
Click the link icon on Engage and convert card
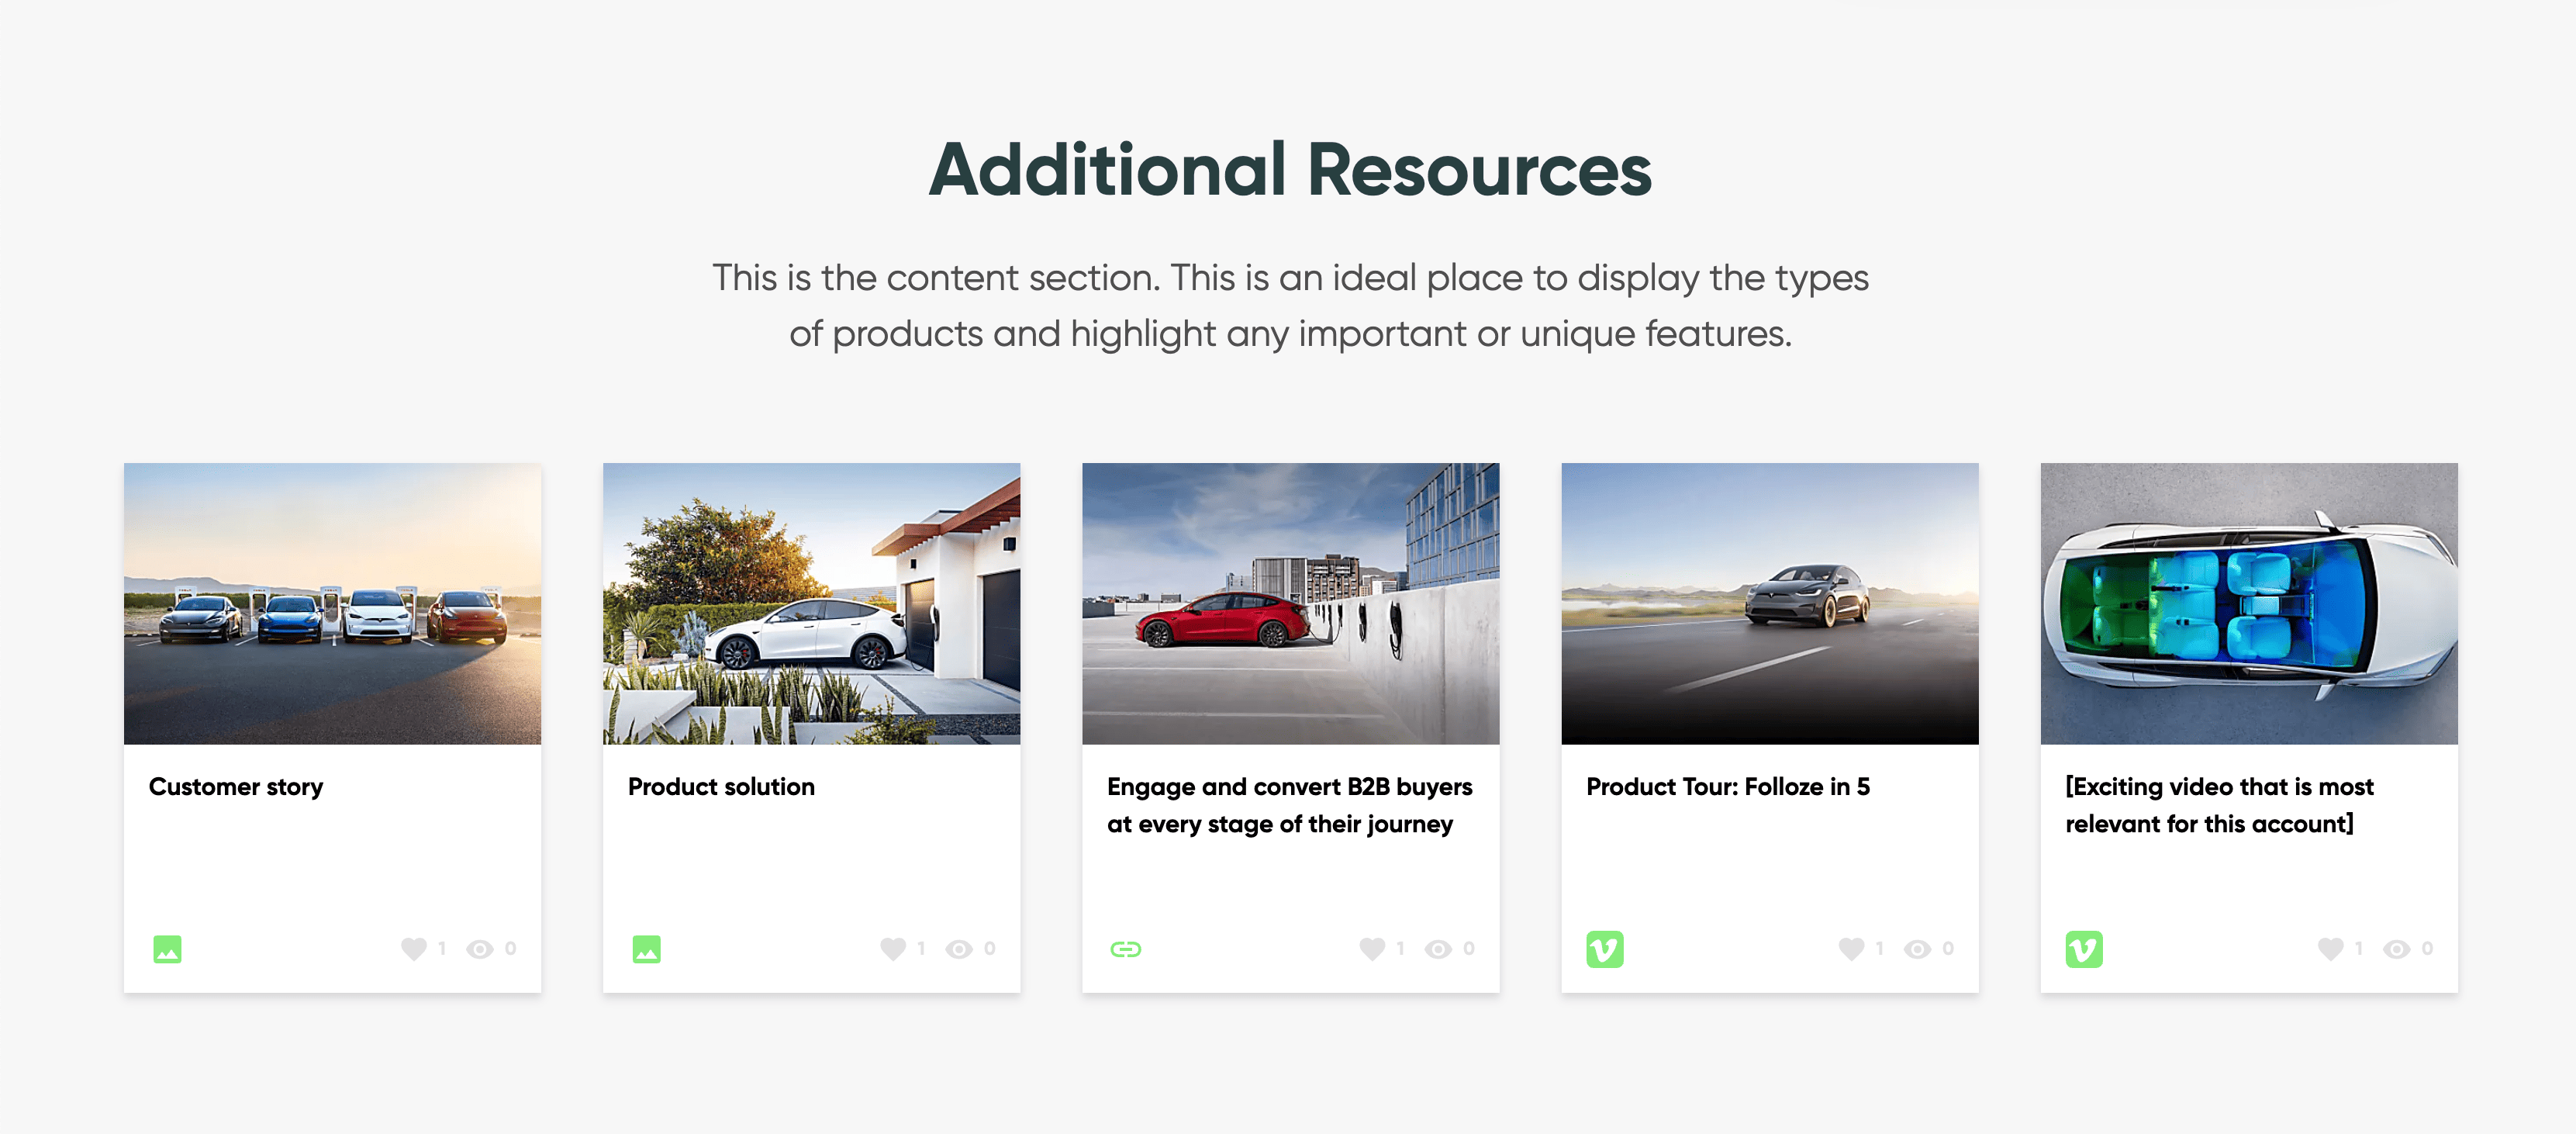coord(1125,948)
